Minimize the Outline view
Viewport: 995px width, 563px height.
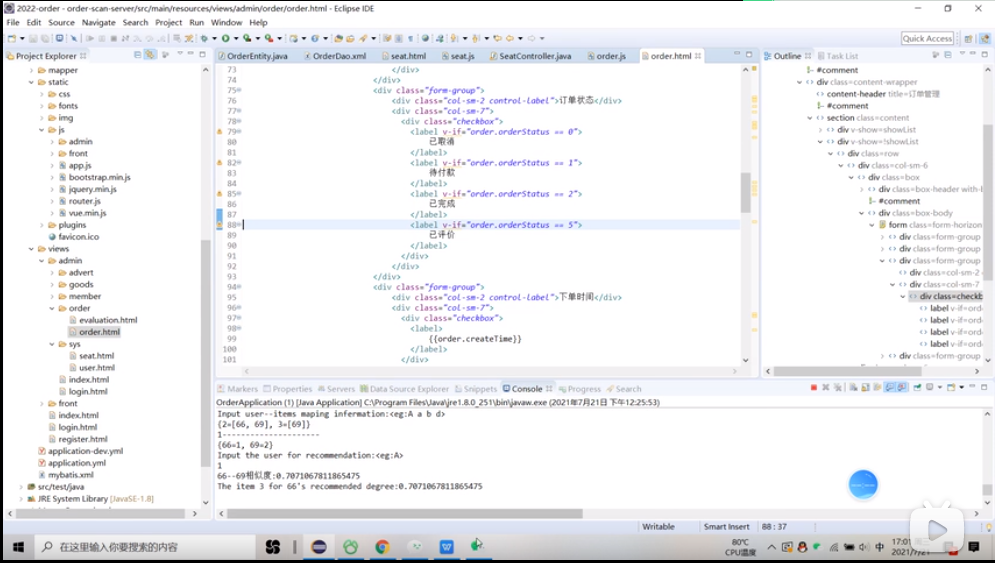coord(972,54)
